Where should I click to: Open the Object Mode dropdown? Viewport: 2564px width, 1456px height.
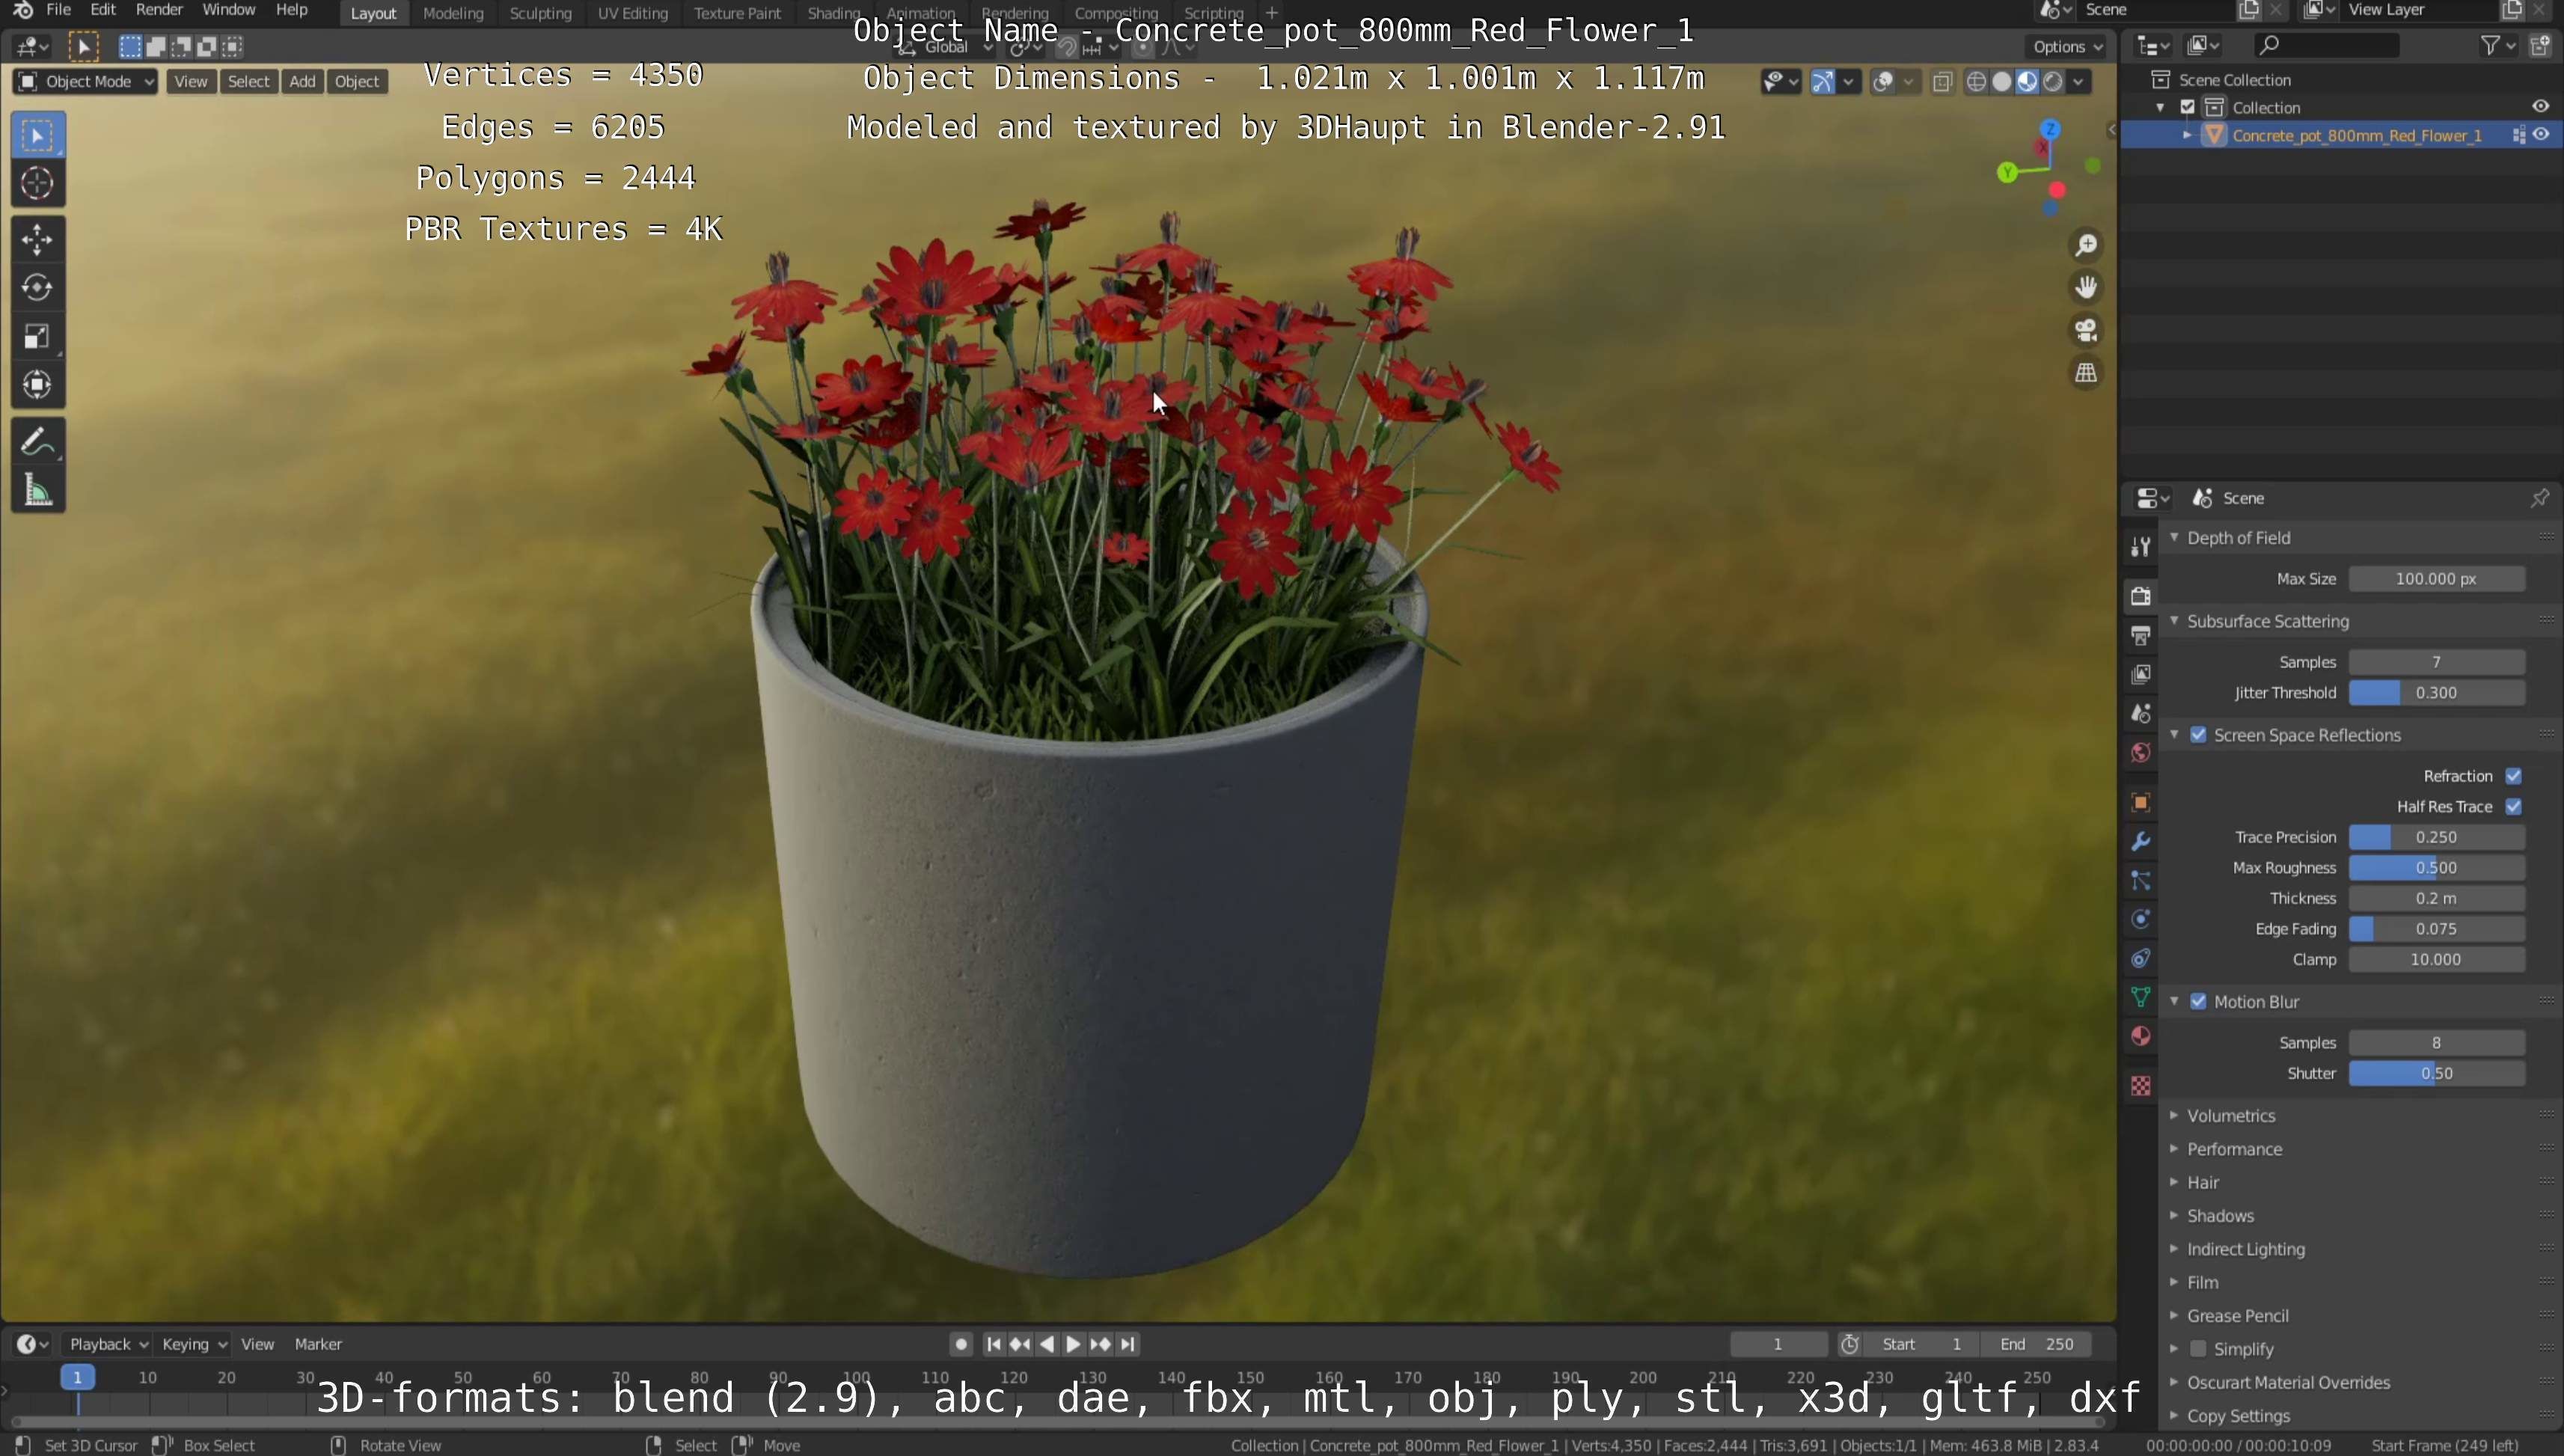click(x=85, y=82)
